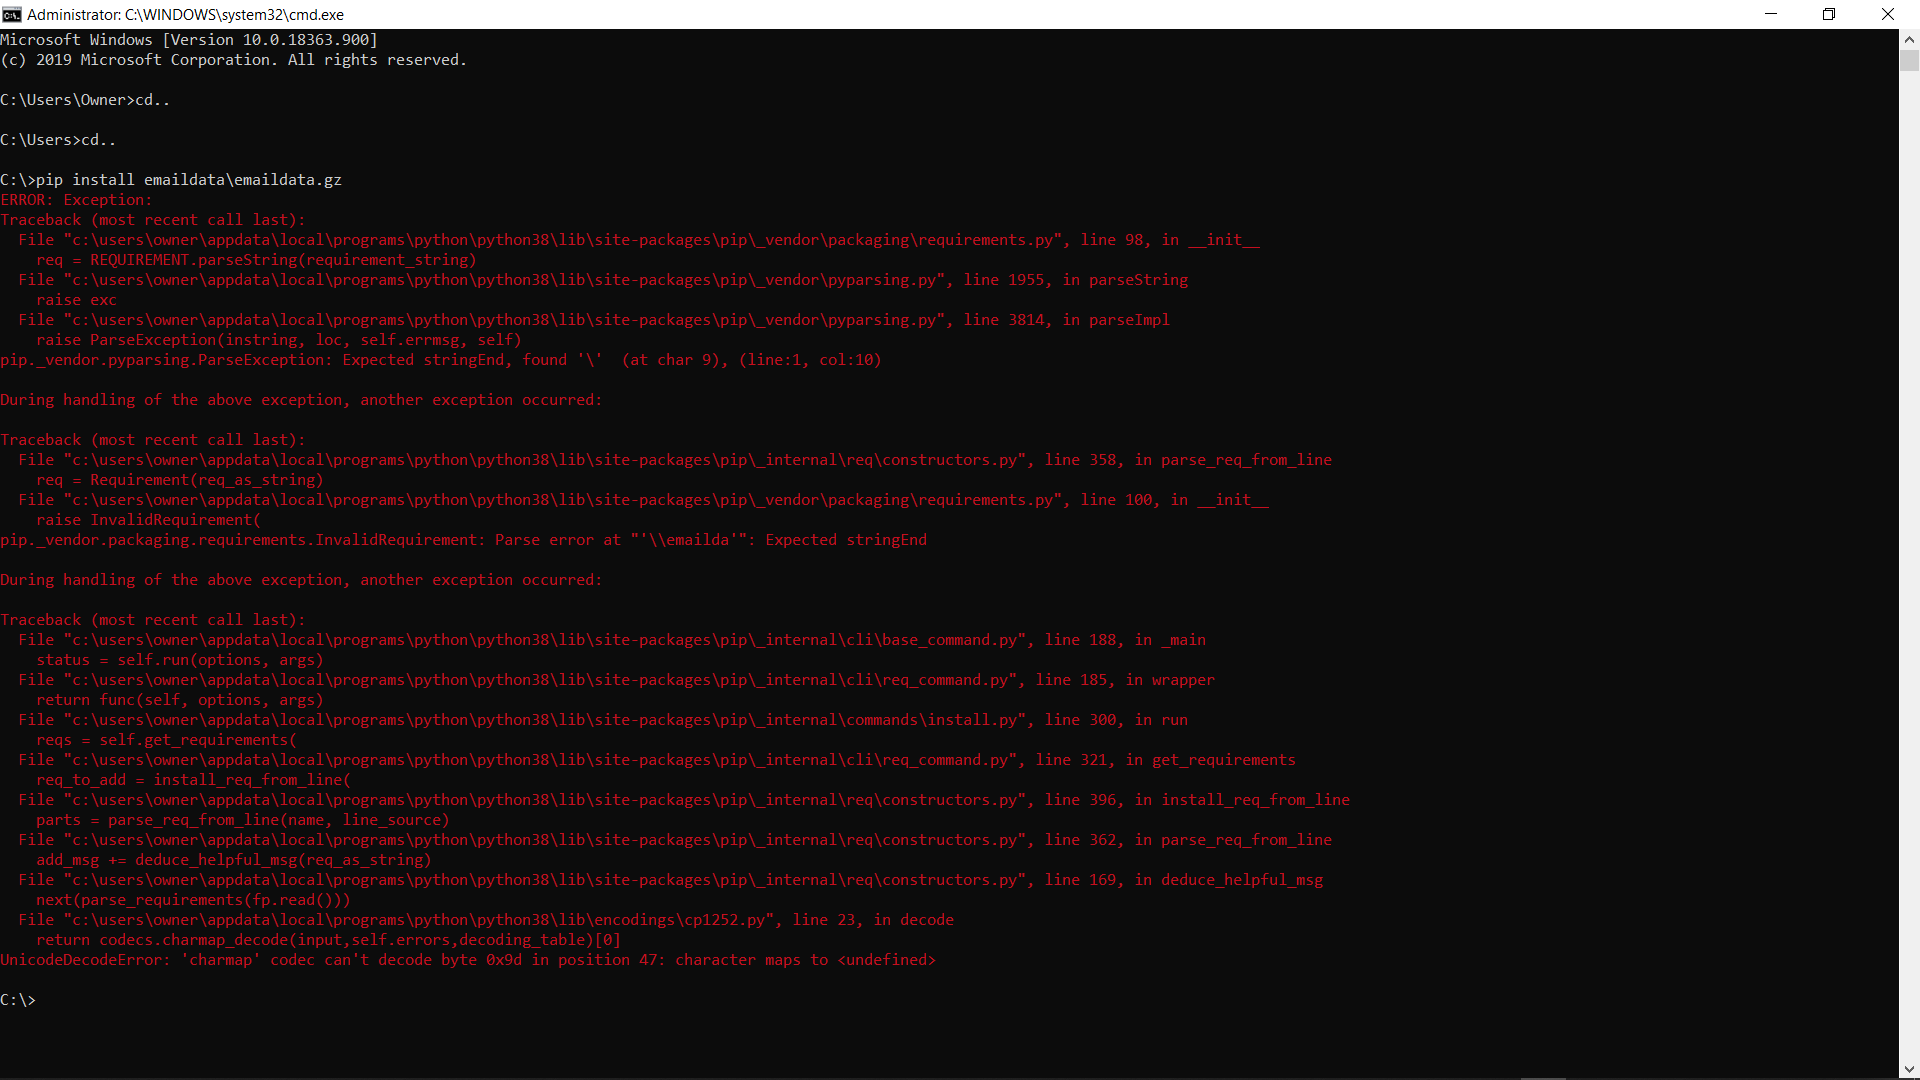Close the Administrator cmd.exe window

[1888, 14]
